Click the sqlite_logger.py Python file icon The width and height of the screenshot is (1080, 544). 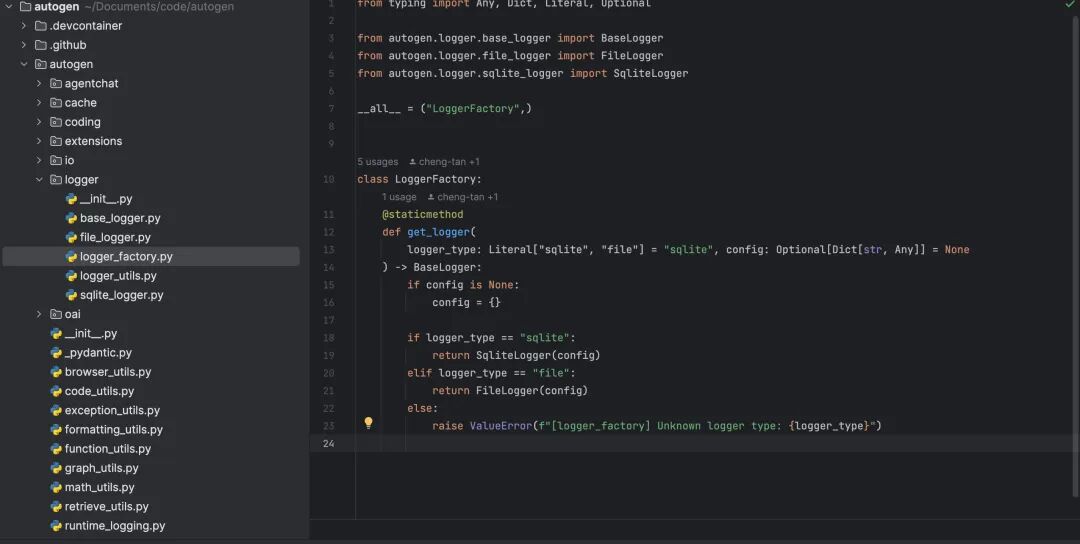(71, 295)
